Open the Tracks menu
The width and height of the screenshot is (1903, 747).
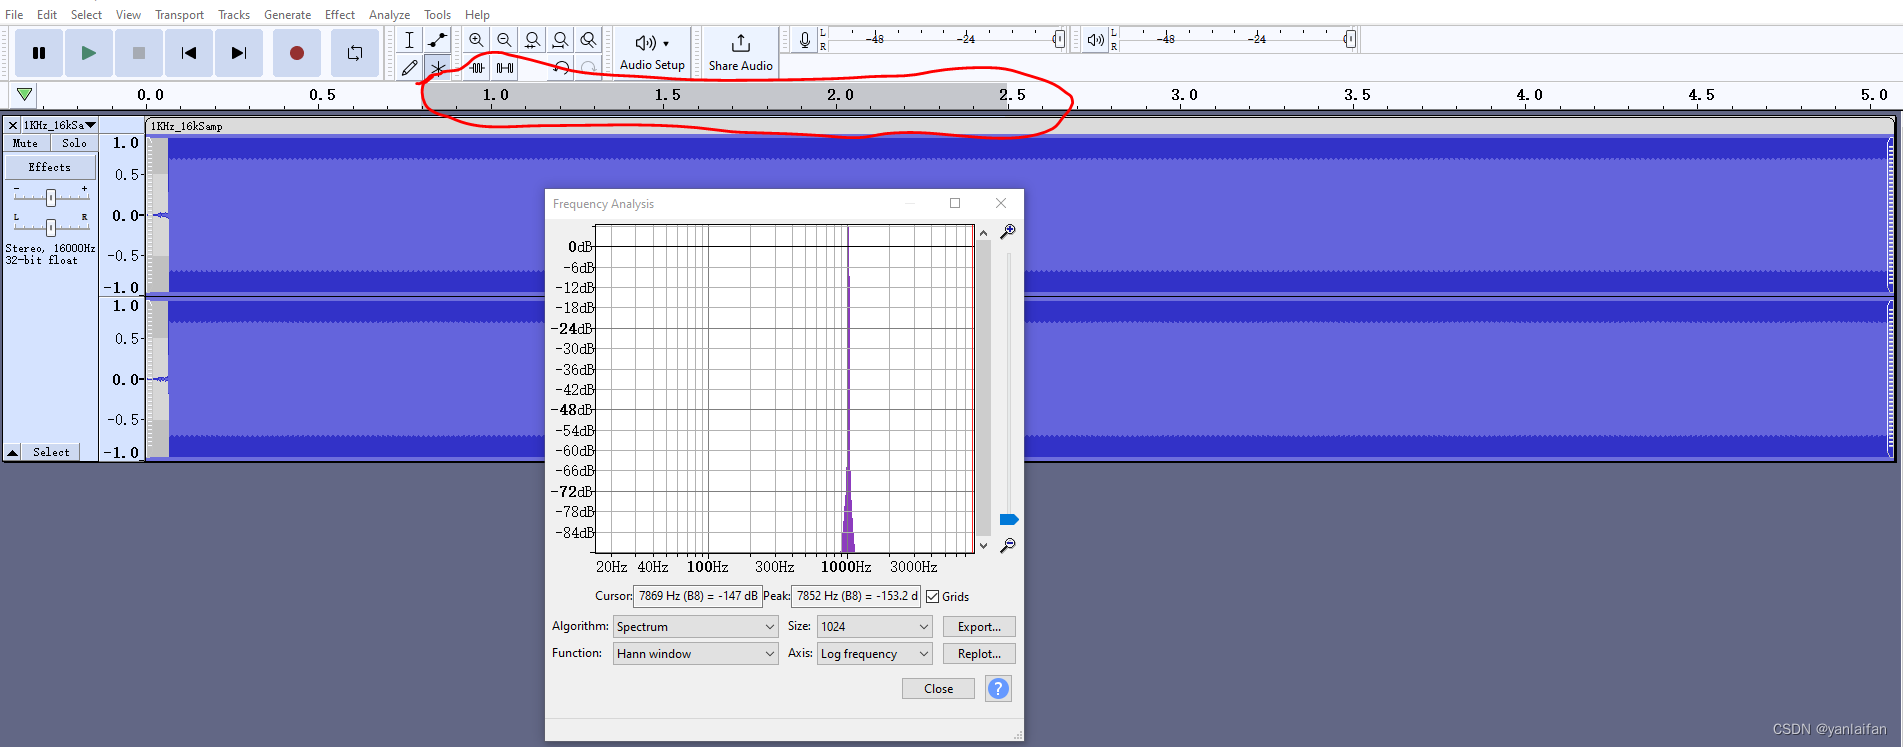pyautogui.click(x=234, y=14)
